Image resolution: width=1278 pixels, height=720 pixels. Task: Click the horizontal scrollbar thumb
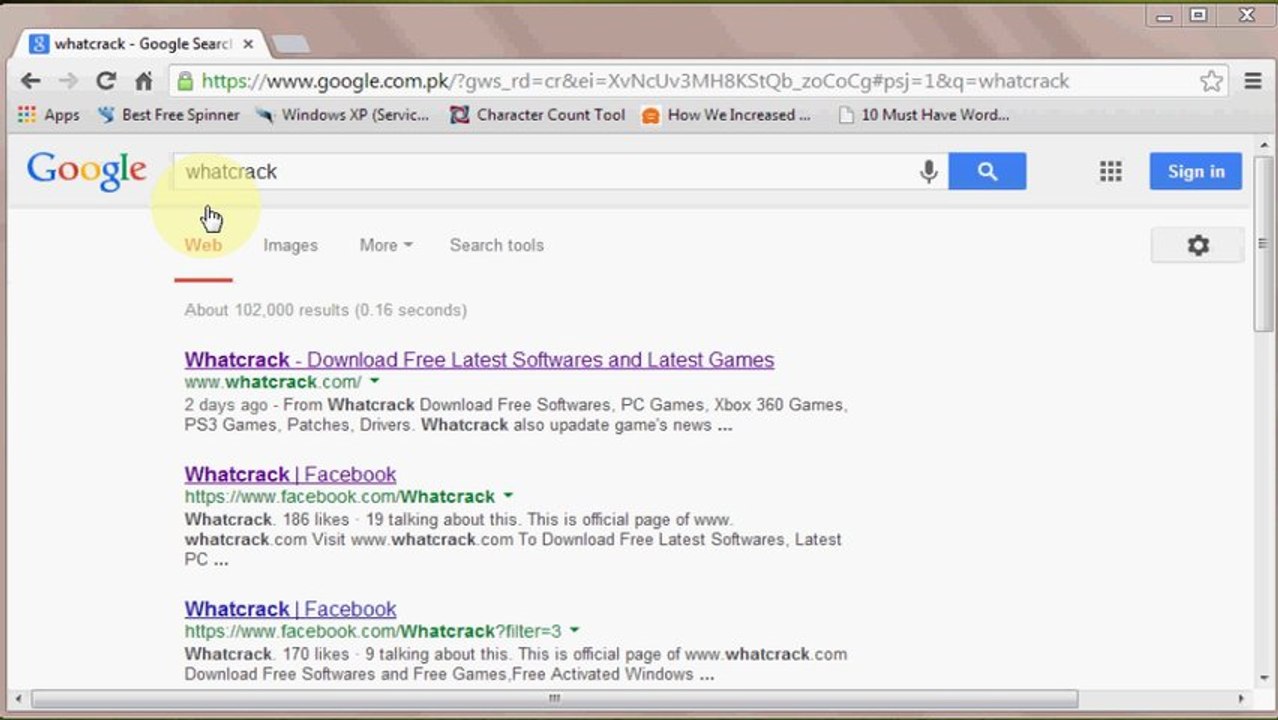point(555,699)
